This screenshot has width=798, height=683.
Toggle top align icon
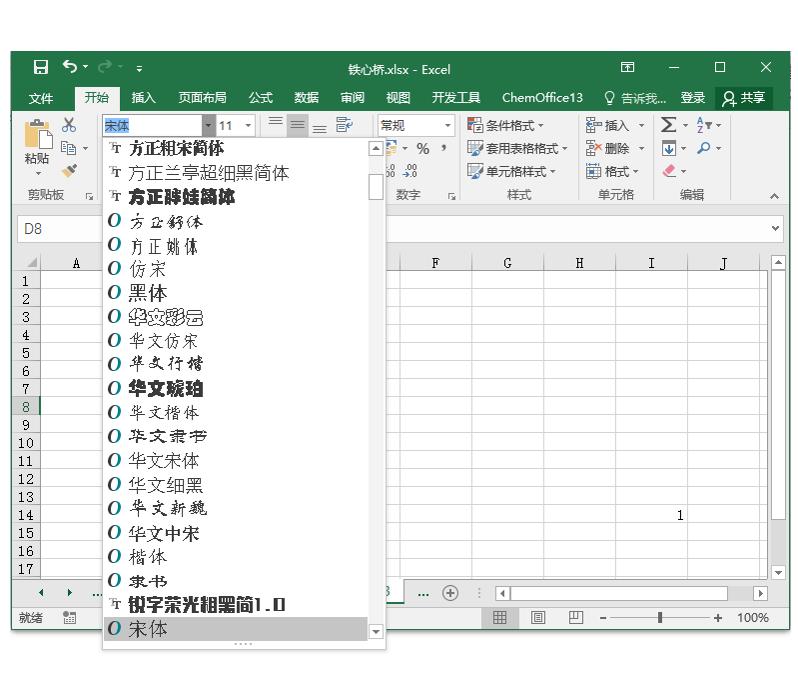click(275, 121)
